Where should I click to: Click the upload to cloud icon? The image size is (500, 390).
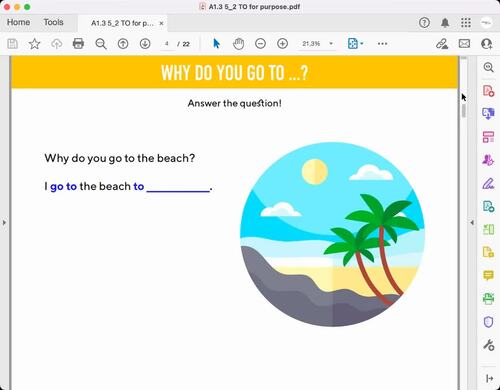57,44
